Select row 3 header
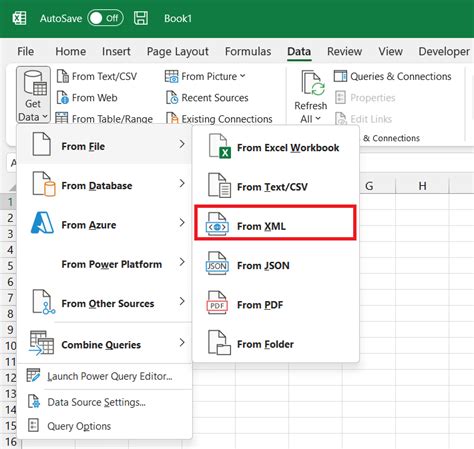The image size is (474, 449). coord(10,234)
